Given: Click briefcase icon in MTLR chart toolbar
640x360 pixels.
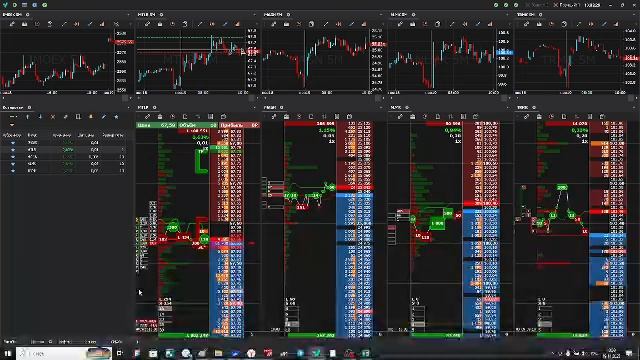Looking at the screenshot, I should [160, 24].
